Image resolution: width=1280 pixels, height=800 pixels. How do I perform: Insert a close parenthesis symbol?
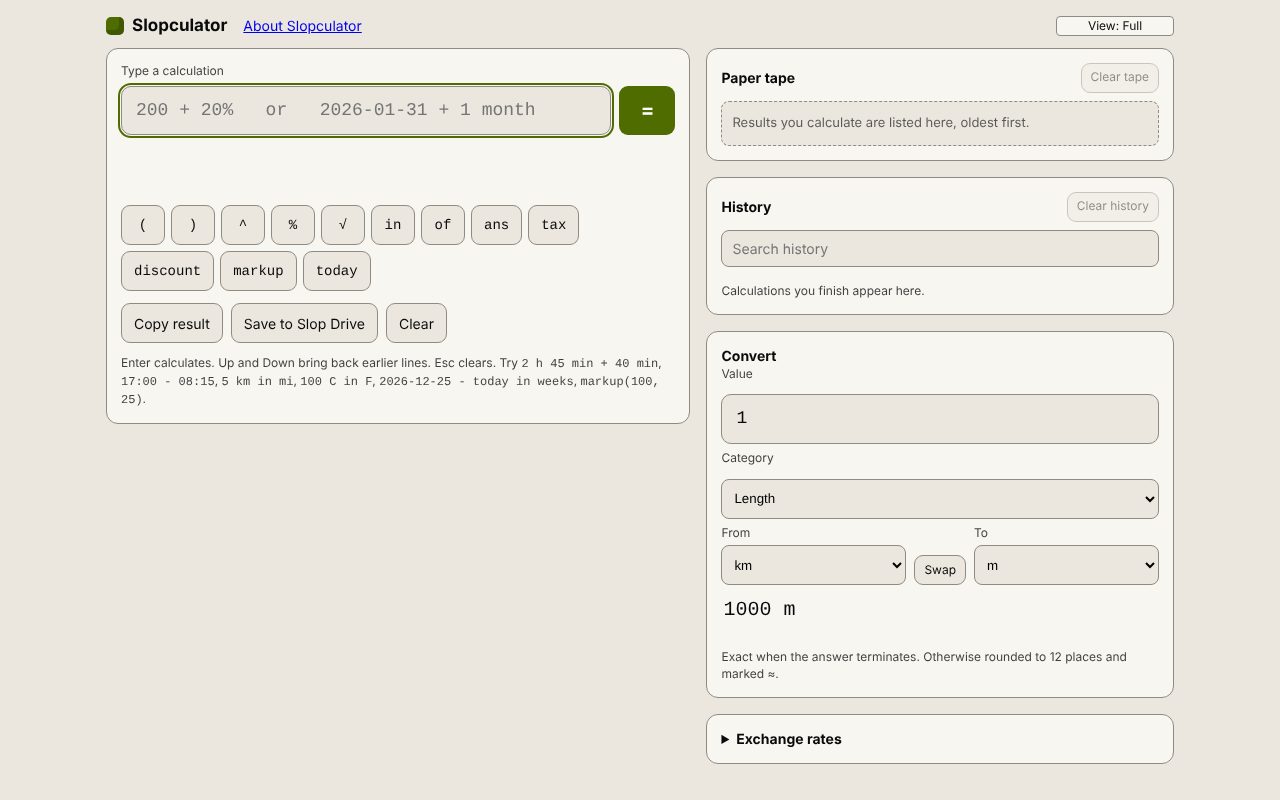193,225
